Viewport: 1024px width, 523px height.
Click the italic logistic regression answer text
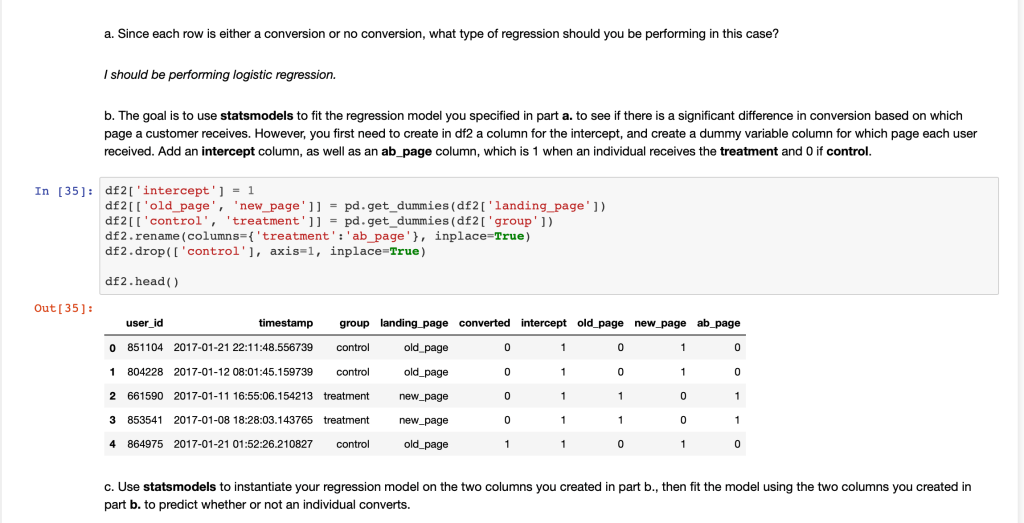[220, 75]
